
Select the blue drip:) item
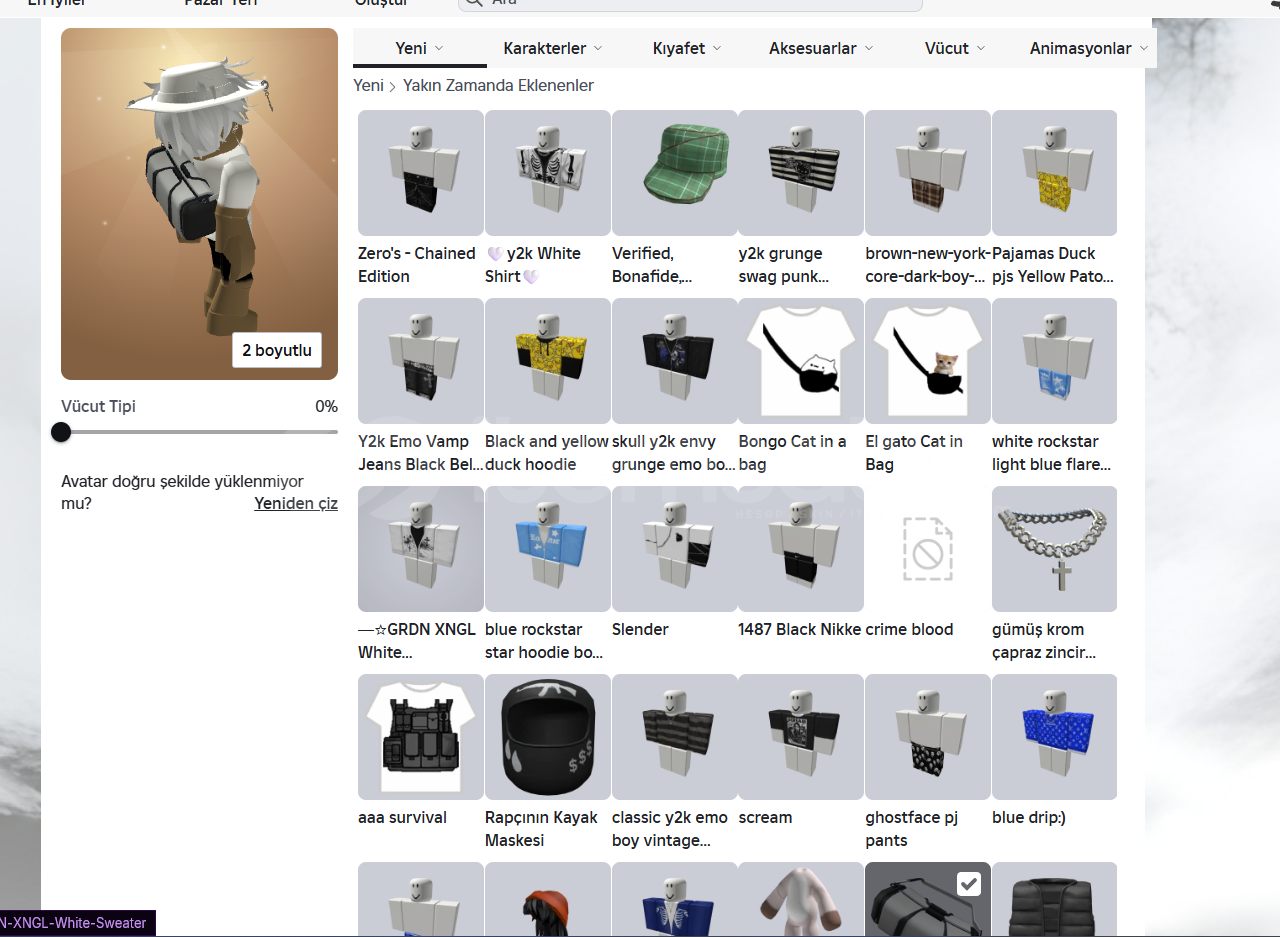pos(1054,737)
